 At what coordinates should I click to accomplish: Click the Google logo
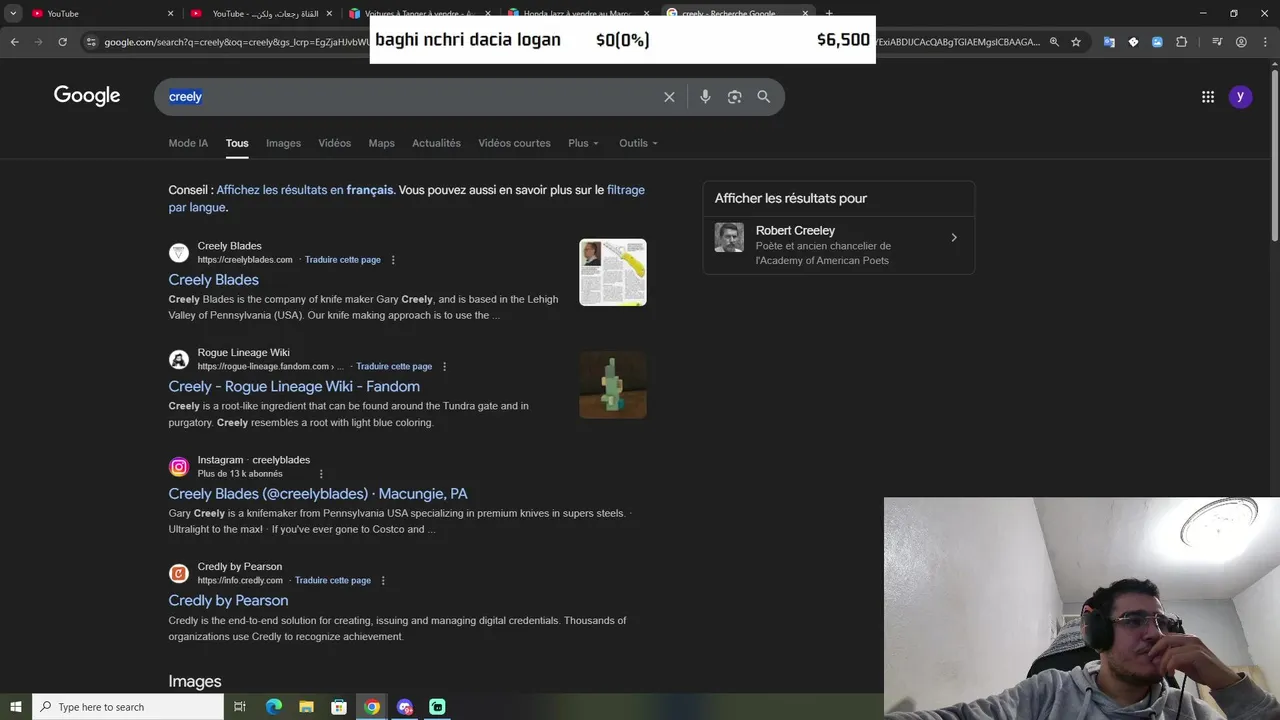pyautogui.click(x=87, y=96)
